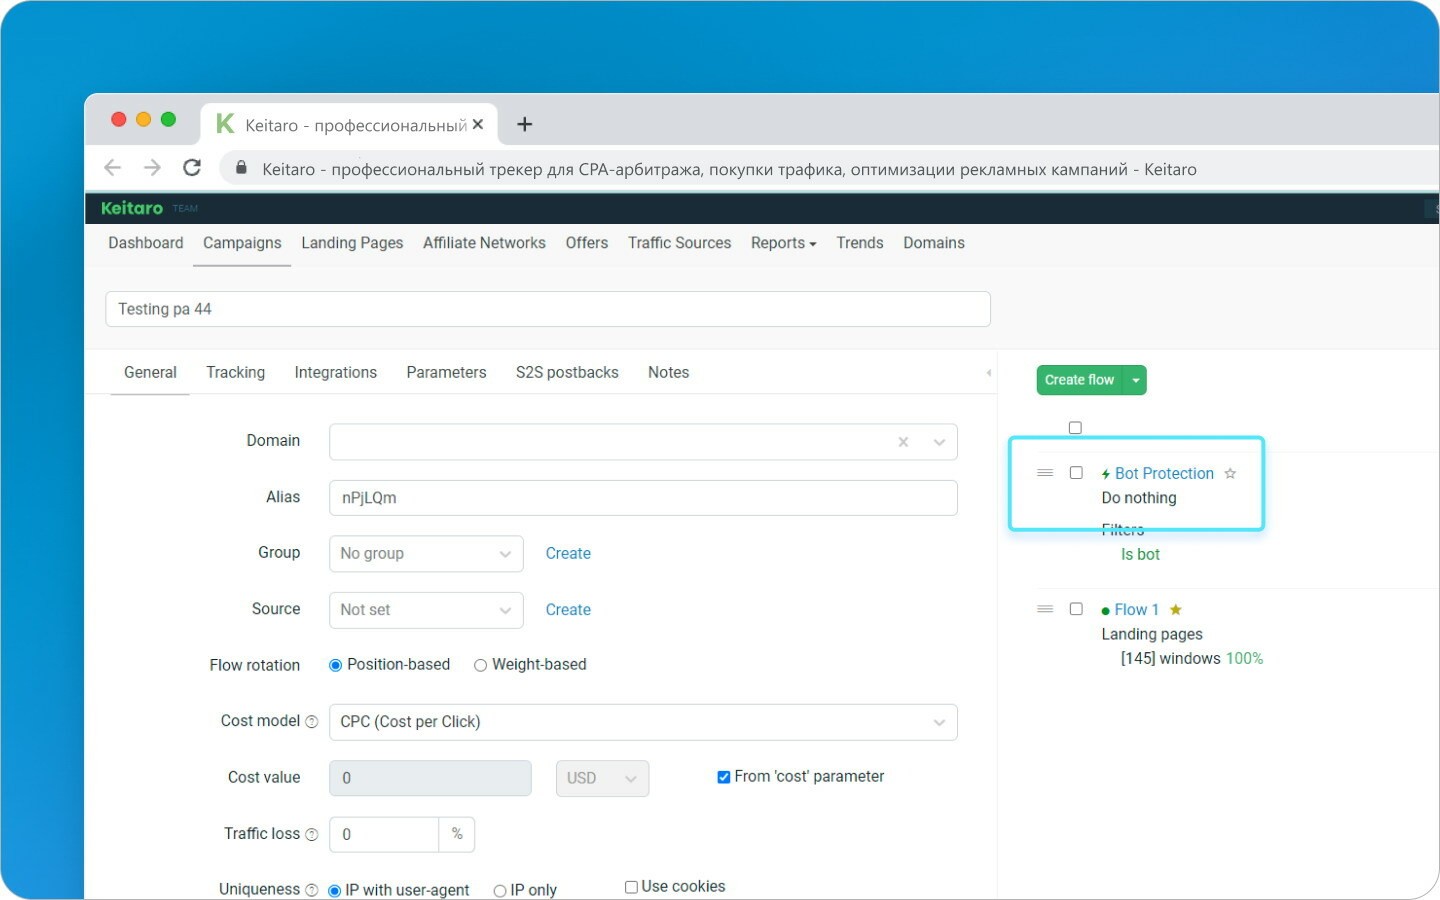Tick the Bot Protection flow checkbox
The width and height of the screenshot is (1440, 900).
point(1076,473)
